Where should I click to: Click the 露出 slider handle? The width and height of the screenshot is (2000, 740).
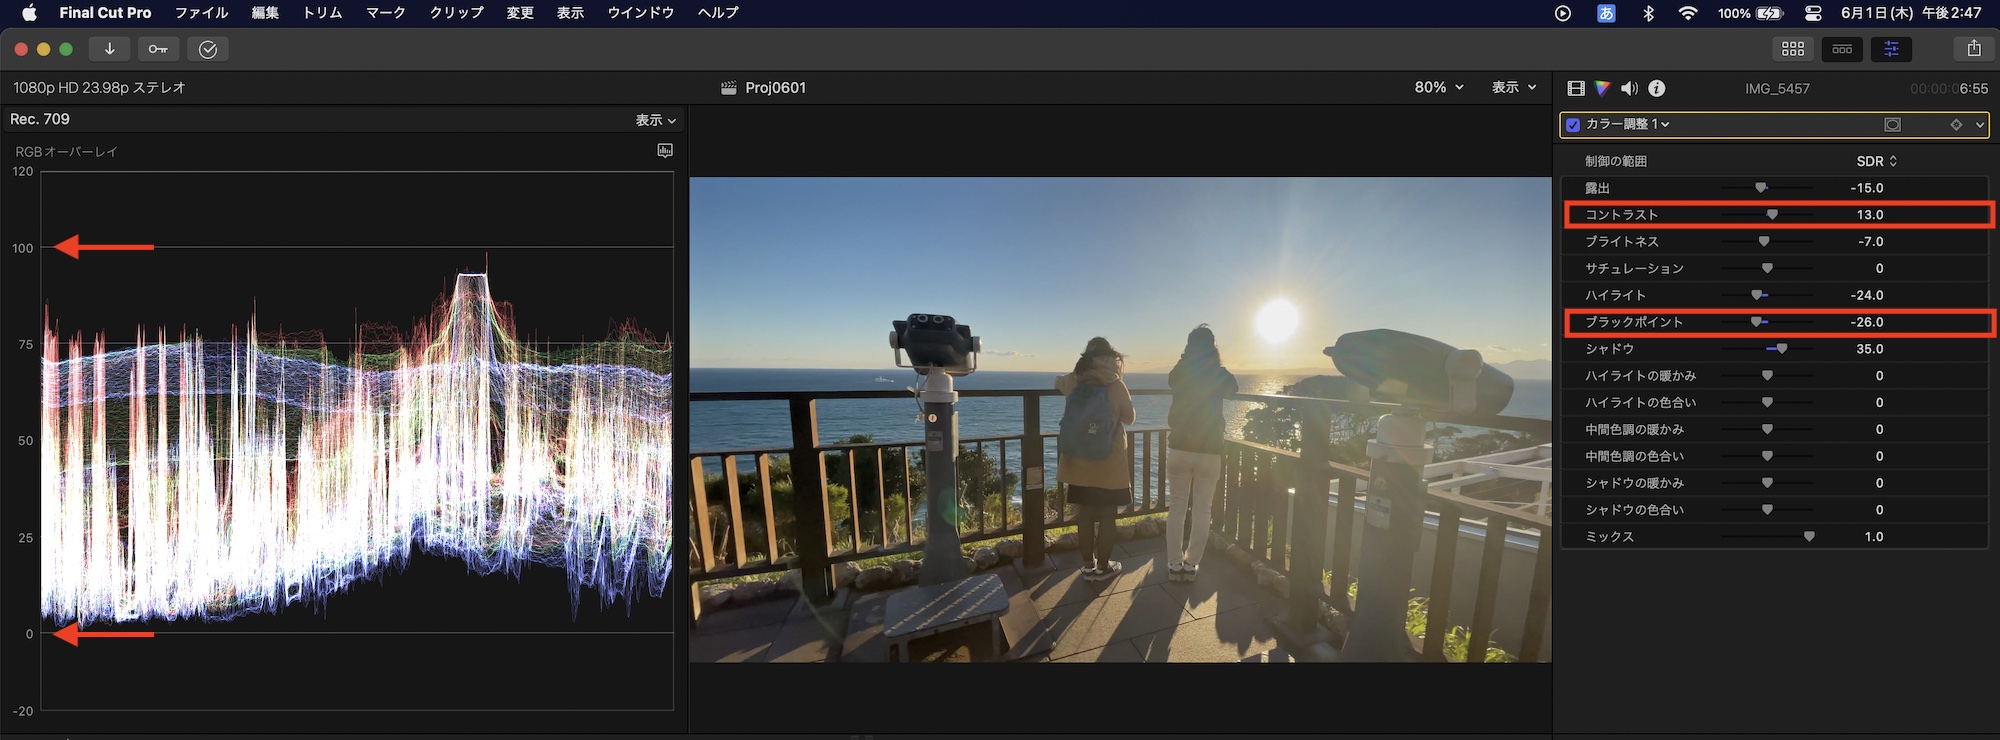pos(1761,188)
